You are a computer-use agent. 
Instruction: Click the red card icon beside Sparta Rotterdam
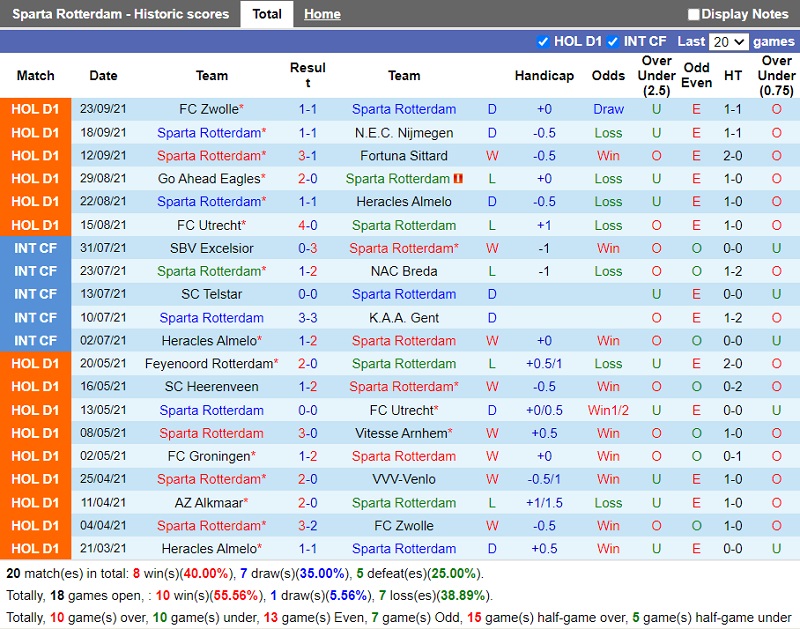point(458,179)
